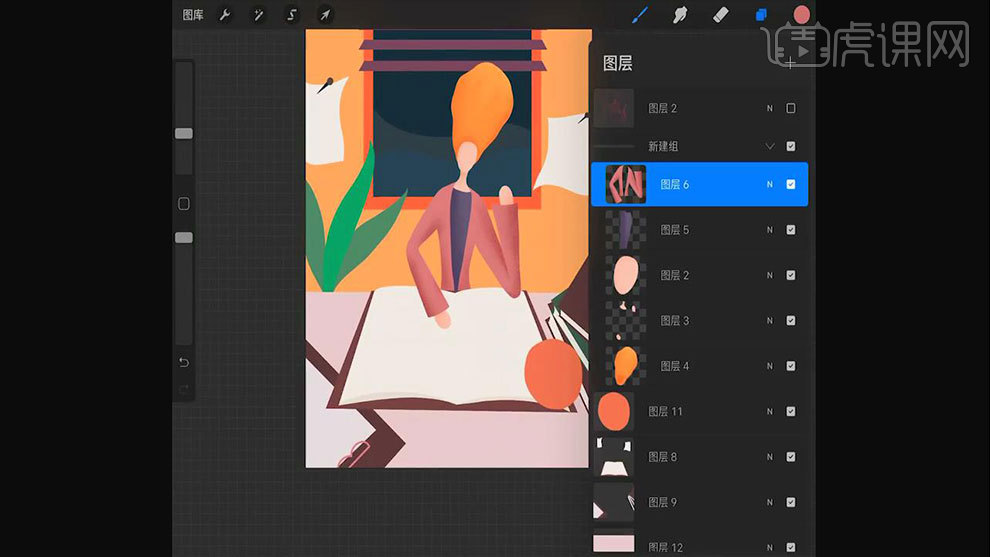Screen dimensions: 990x557
Task: Close the Layers panel via layers icon
Action: 761,15
